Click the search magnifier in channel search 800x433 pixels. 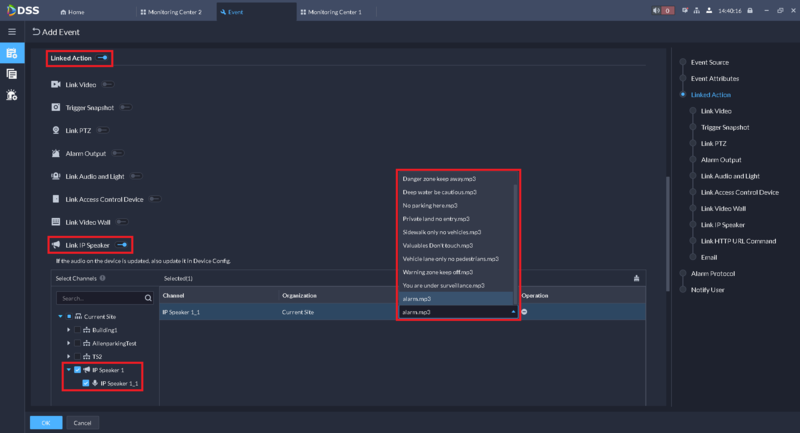(148, 298)
